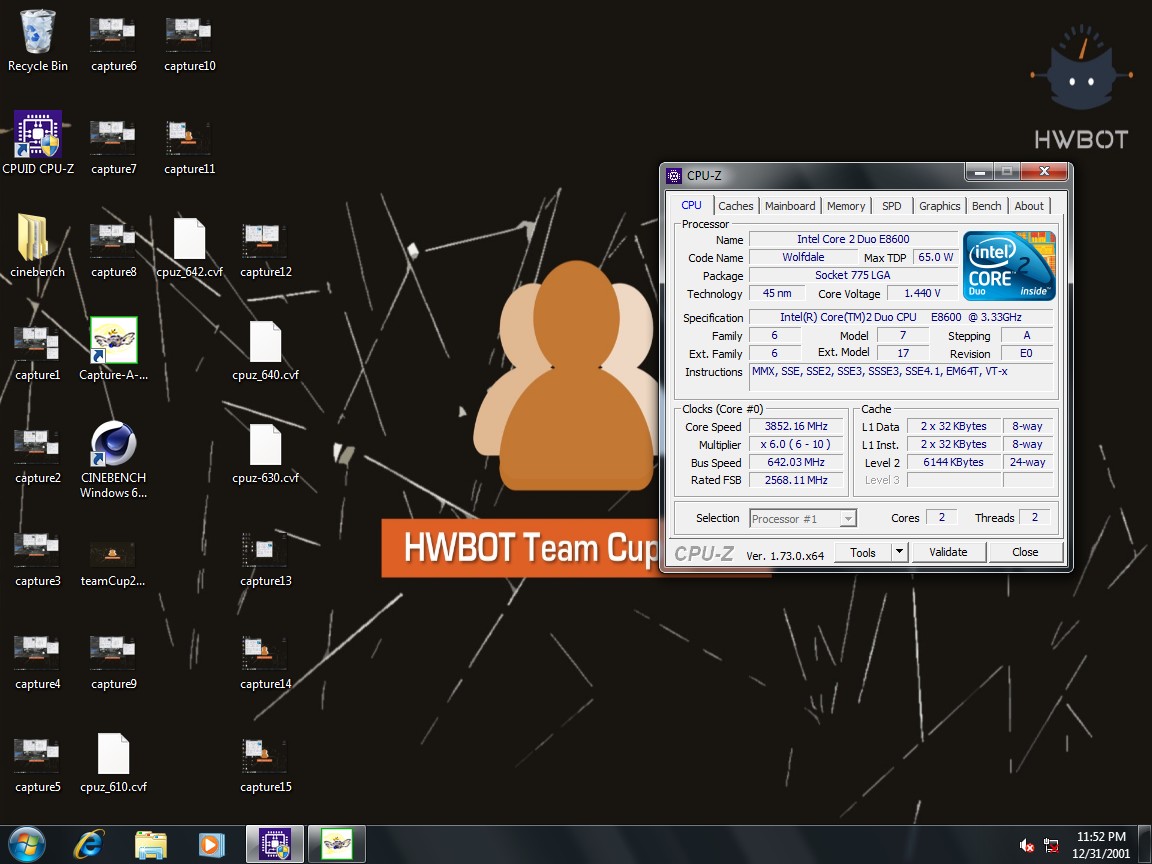The image size is (1152, 864).
Task: Open the Bench tab
Action: coord(987,206)
